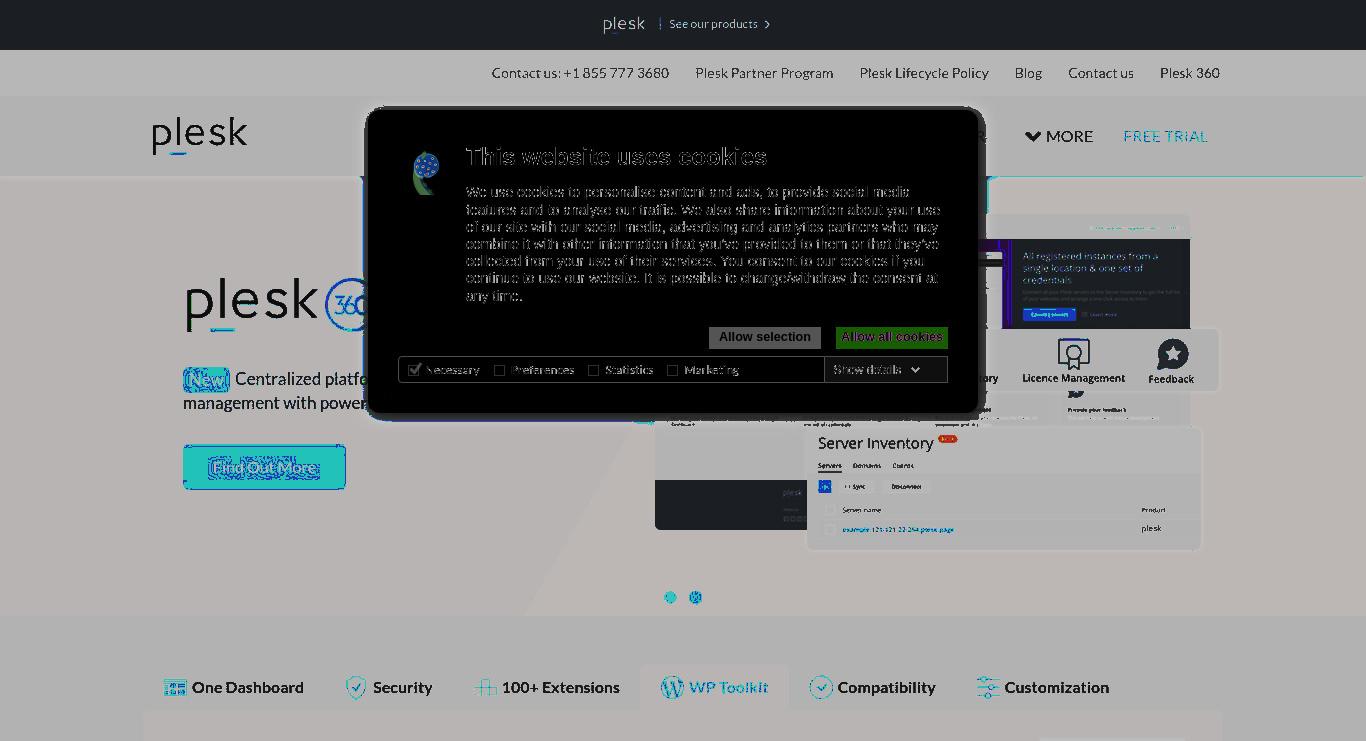Click the New badge in hero text
1366x741 pixels.
[207, 380]
